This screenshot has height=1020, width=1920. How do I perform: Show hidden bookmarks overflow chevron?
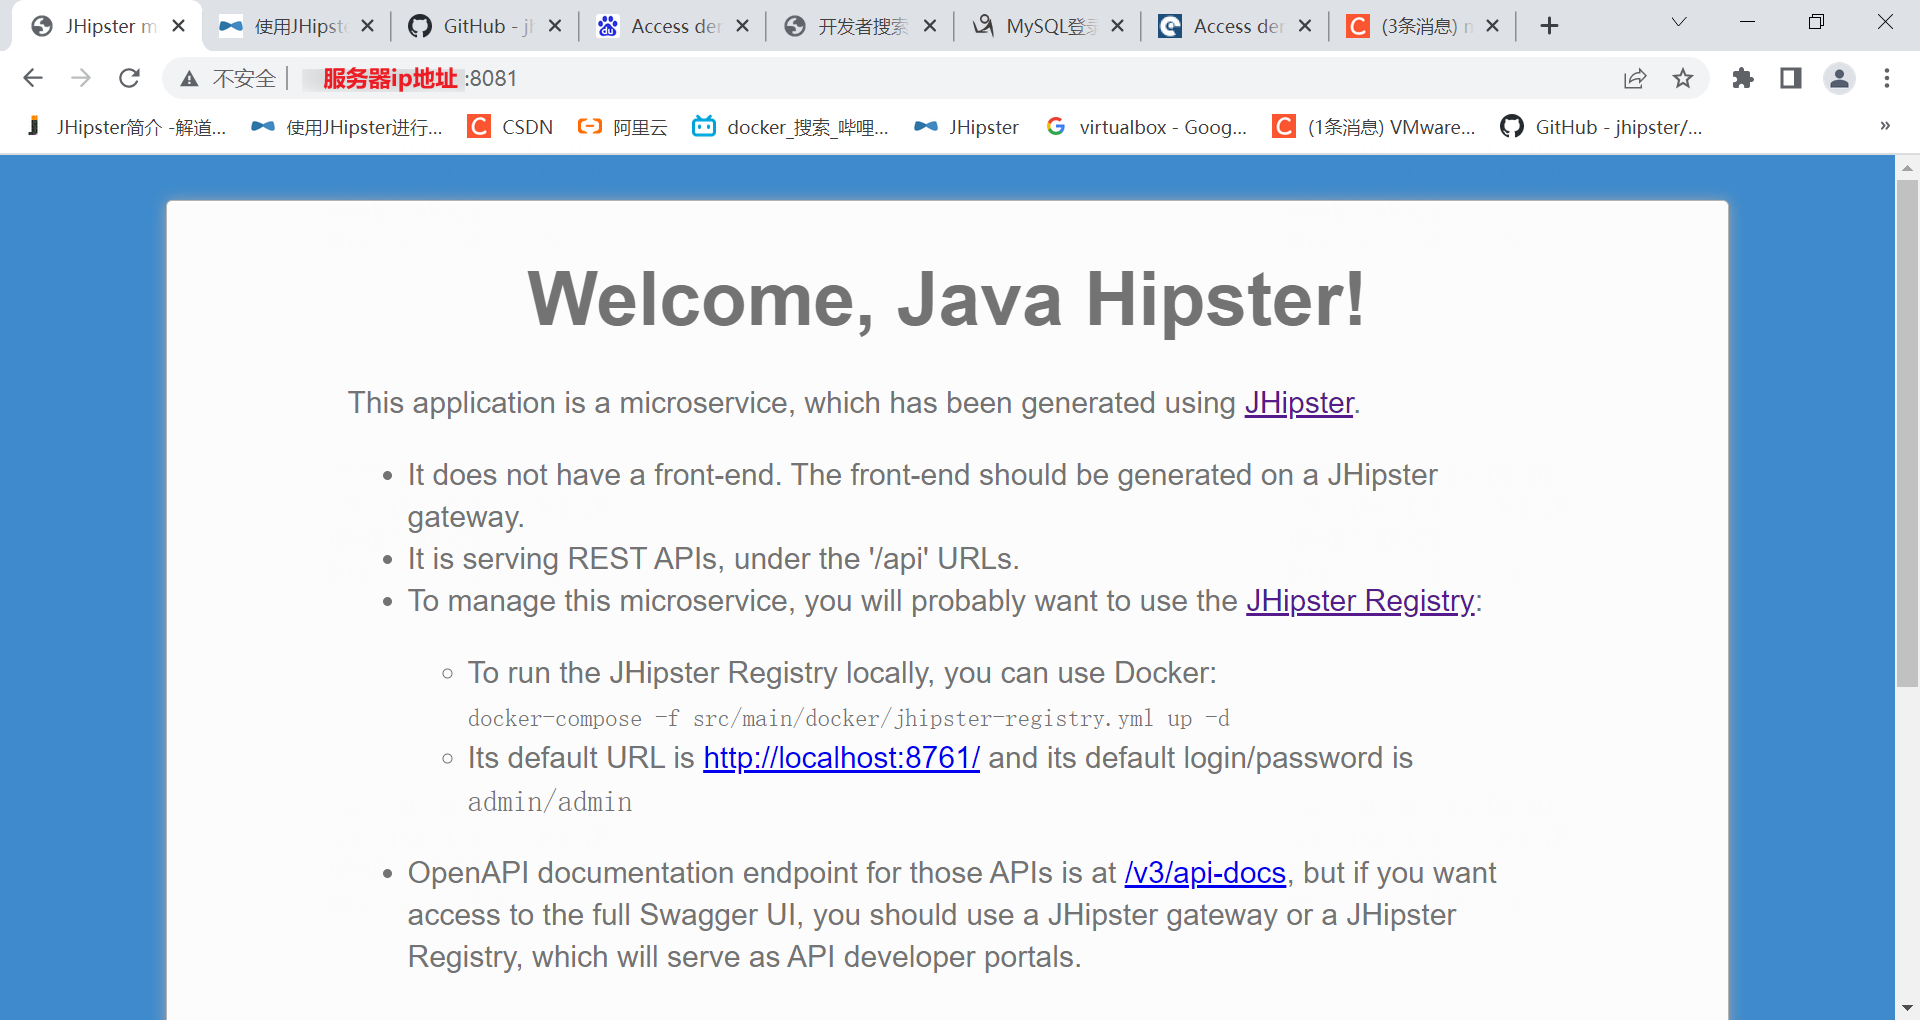(1885, 126)
